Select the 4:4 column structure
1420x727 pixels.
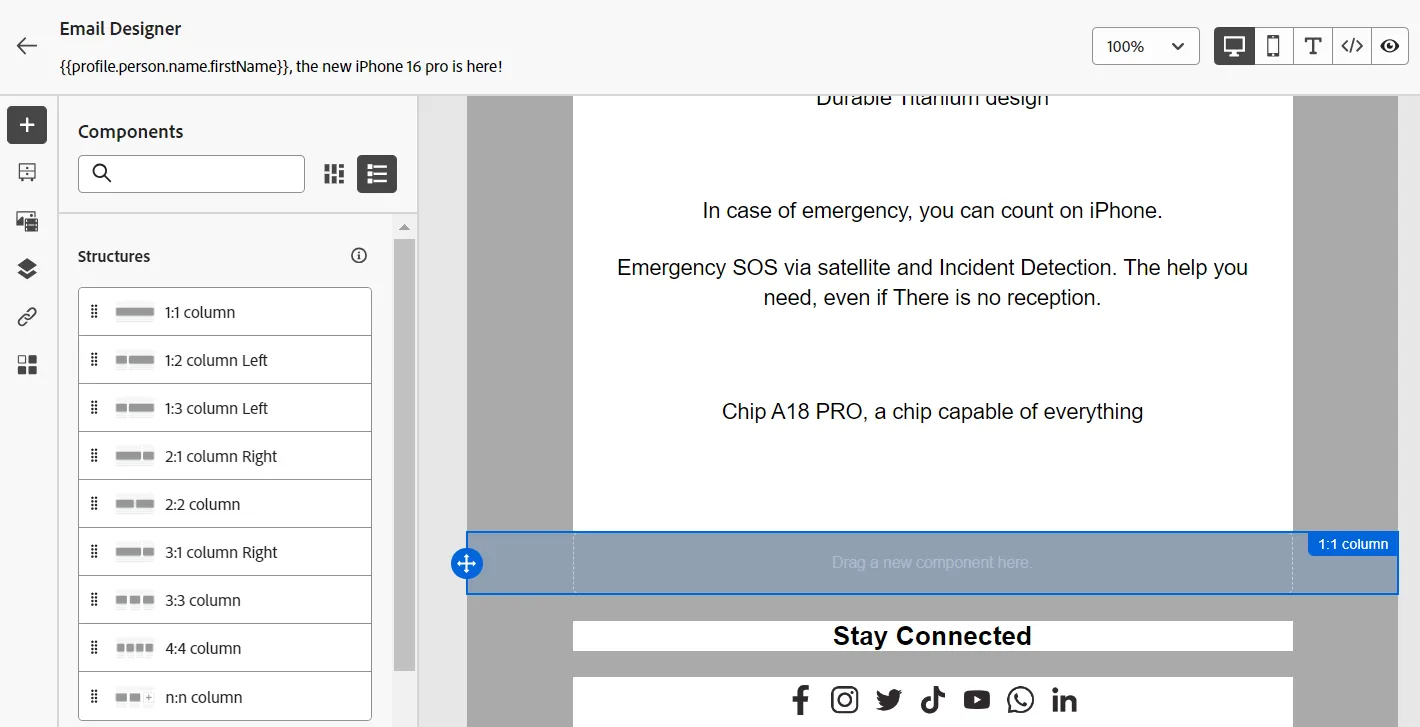[x=225, y=648]
